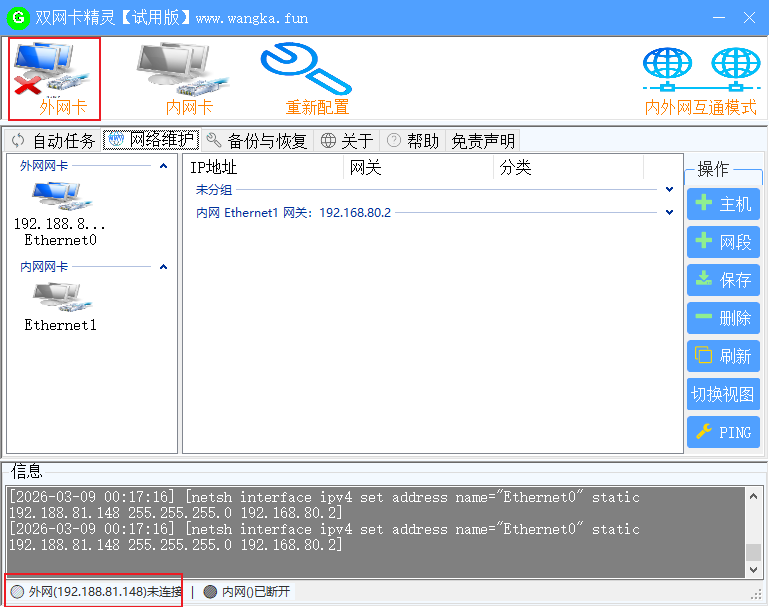Click the 主机 add host button
Image resolution: width=769 pixels, height=607 pixels.
click(723, 204)
